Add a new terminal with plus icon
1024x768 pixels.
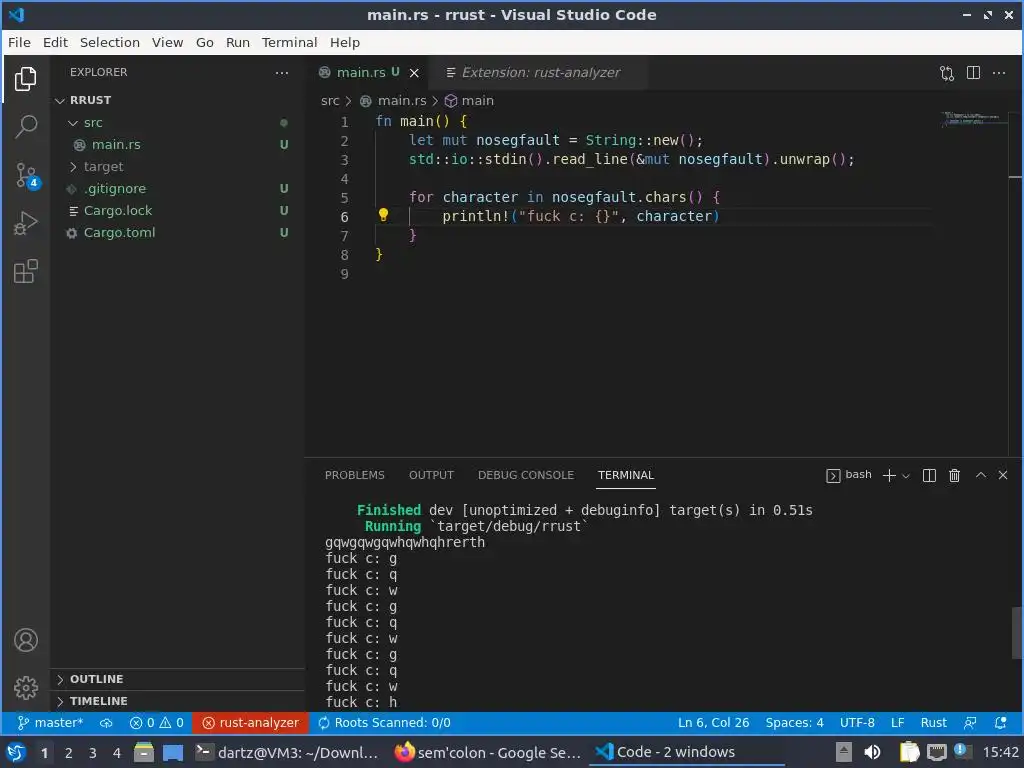889,475
